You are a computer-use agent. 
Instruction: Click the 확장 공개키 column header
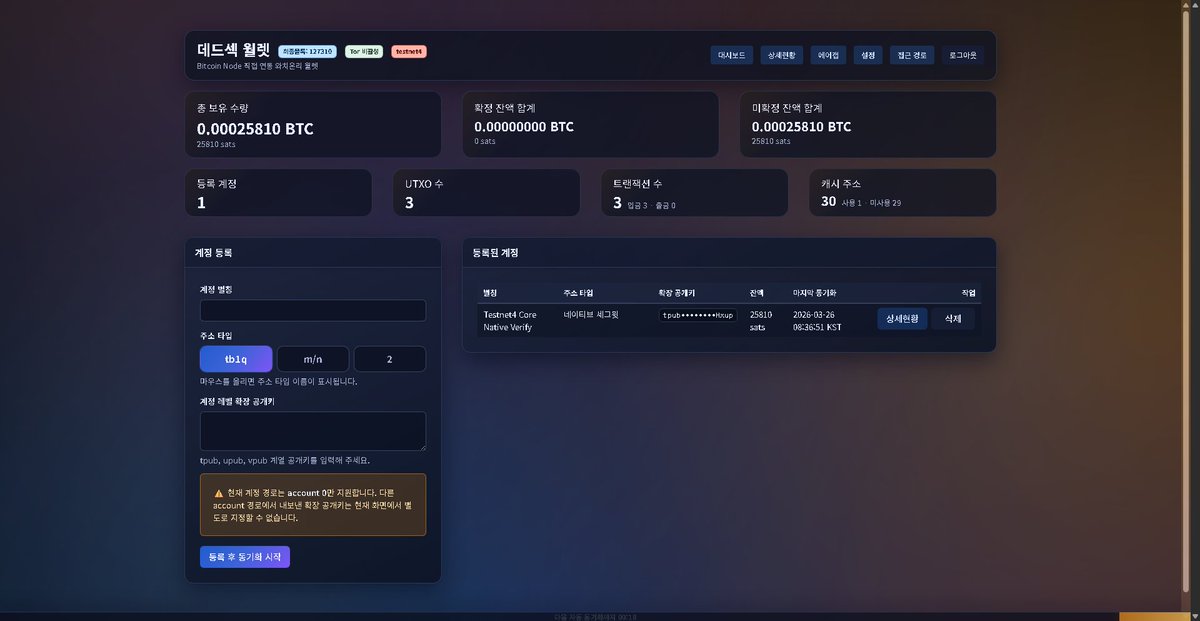click(676, 293)
